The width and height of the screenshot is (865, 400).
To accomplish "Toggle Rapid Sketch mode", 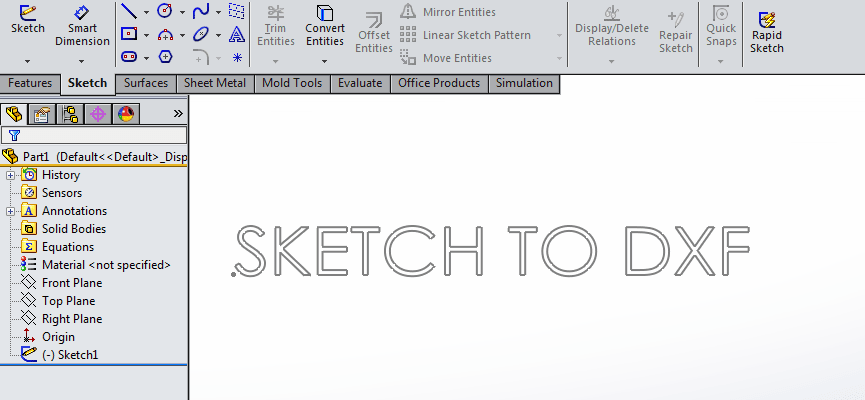I will (x=768, y=31).
